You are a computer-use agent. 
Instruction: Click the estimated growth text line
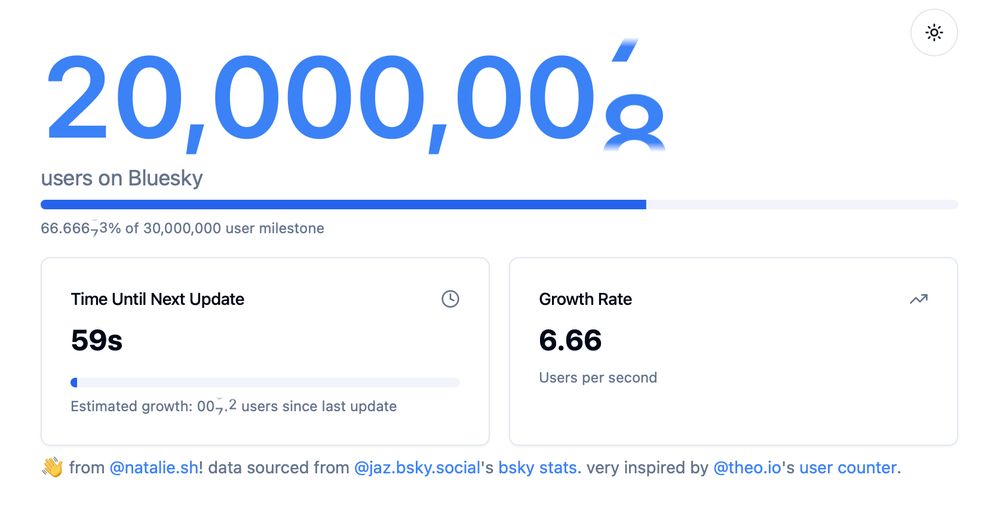tap(233, 406)
